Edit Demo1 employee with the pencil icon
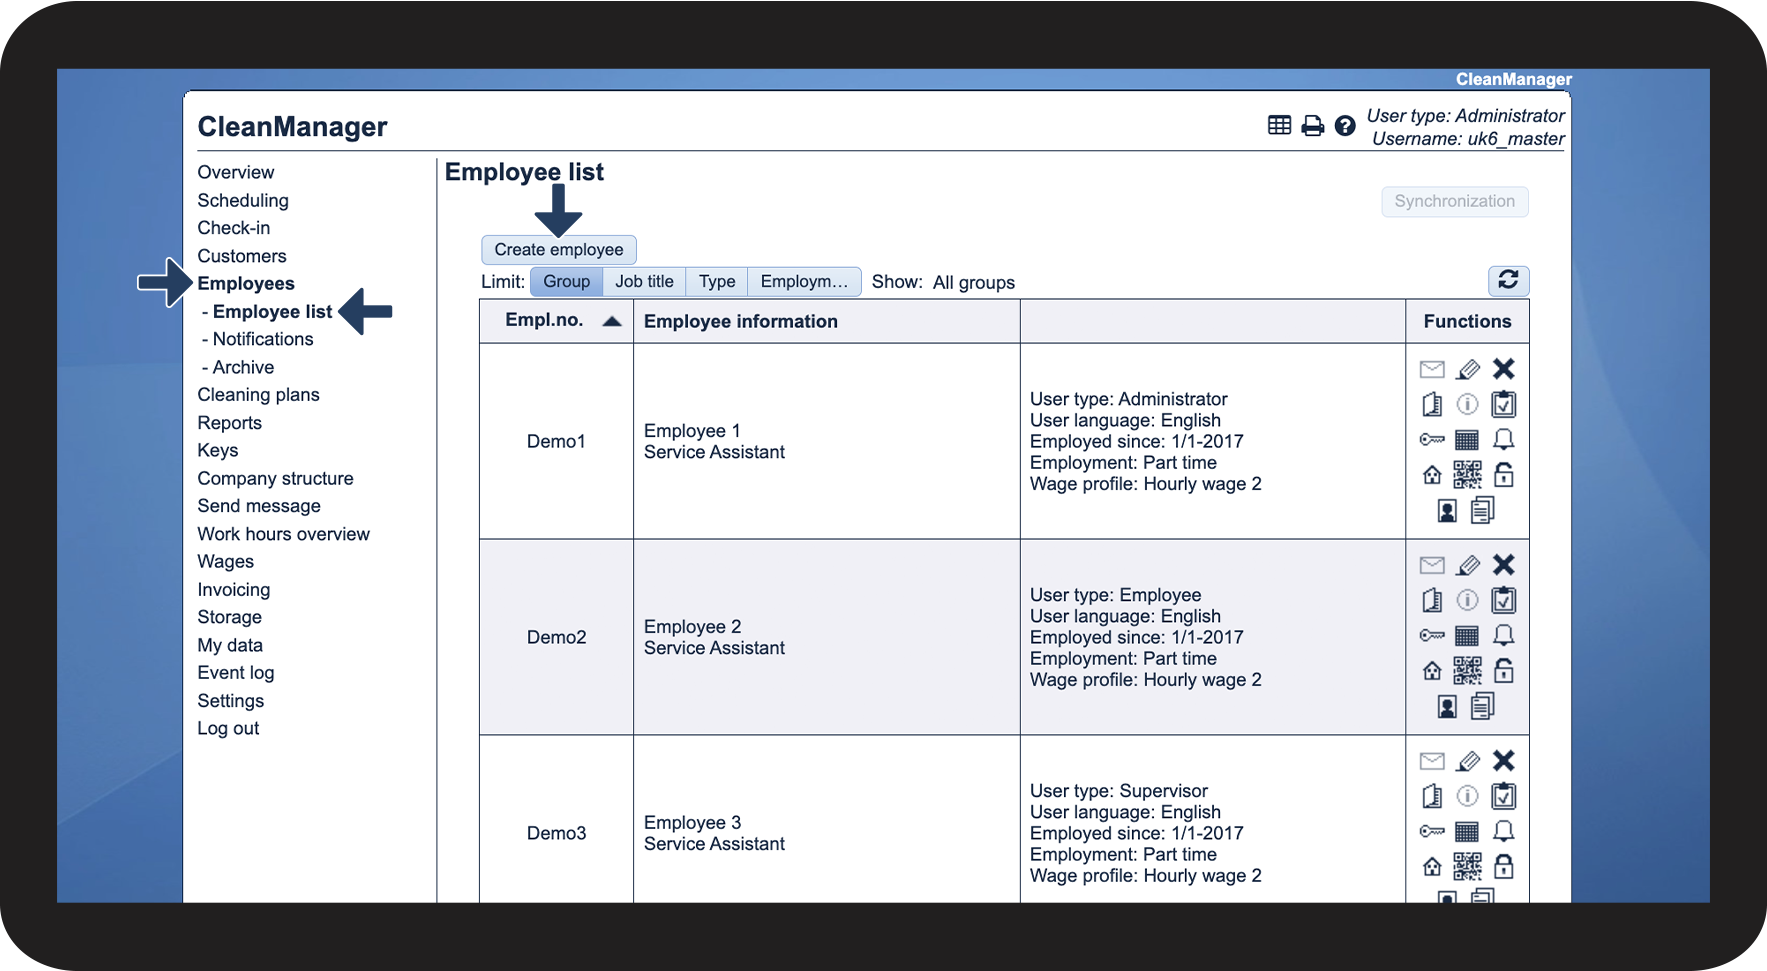The image size is (1767, 971). tap(1467, 369)
